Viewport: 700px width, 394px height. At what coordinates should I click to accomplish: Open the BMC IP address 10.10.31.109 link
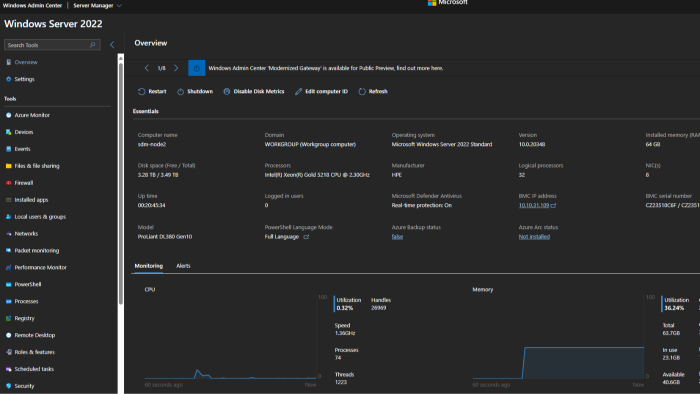[533, 206]
